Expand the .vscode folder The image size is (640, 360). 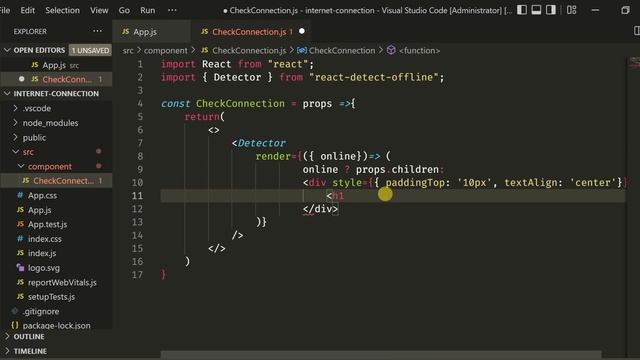pos(37,108)
